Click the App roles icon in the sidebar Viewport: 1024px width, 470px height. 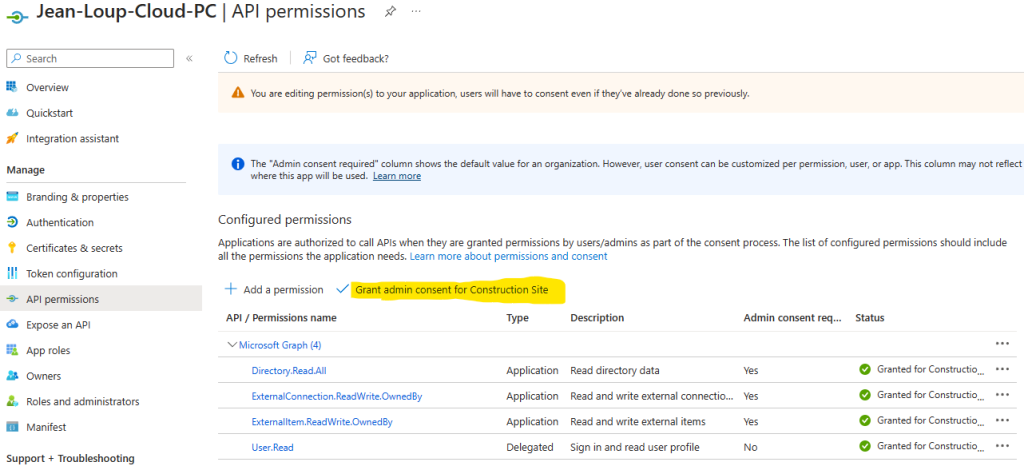pos(12,350)
